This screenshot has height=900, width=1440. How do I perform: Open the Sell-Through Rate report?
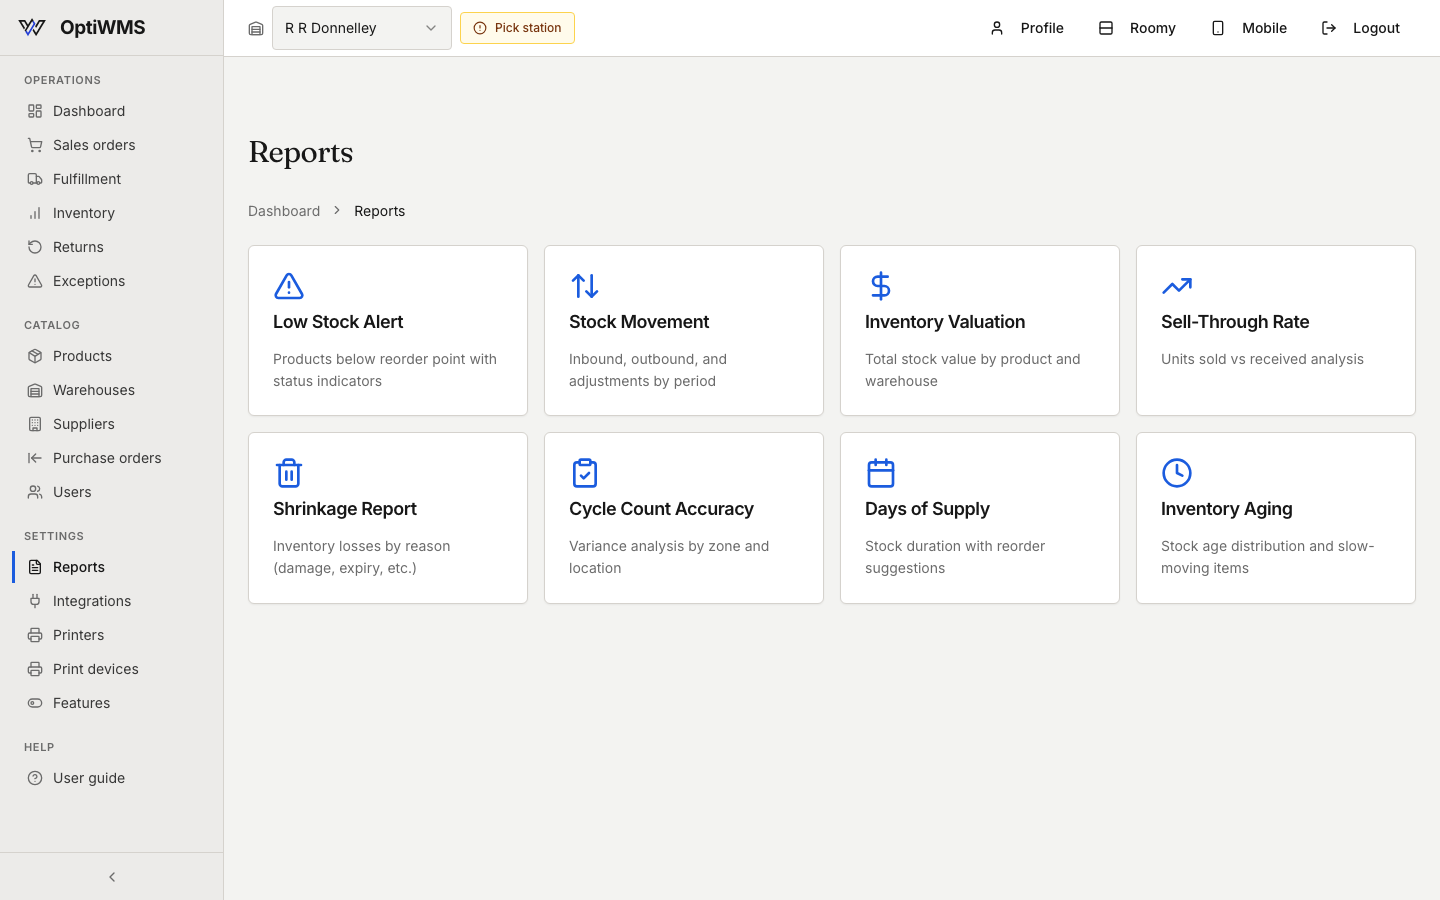click(x=1276, y=330)
